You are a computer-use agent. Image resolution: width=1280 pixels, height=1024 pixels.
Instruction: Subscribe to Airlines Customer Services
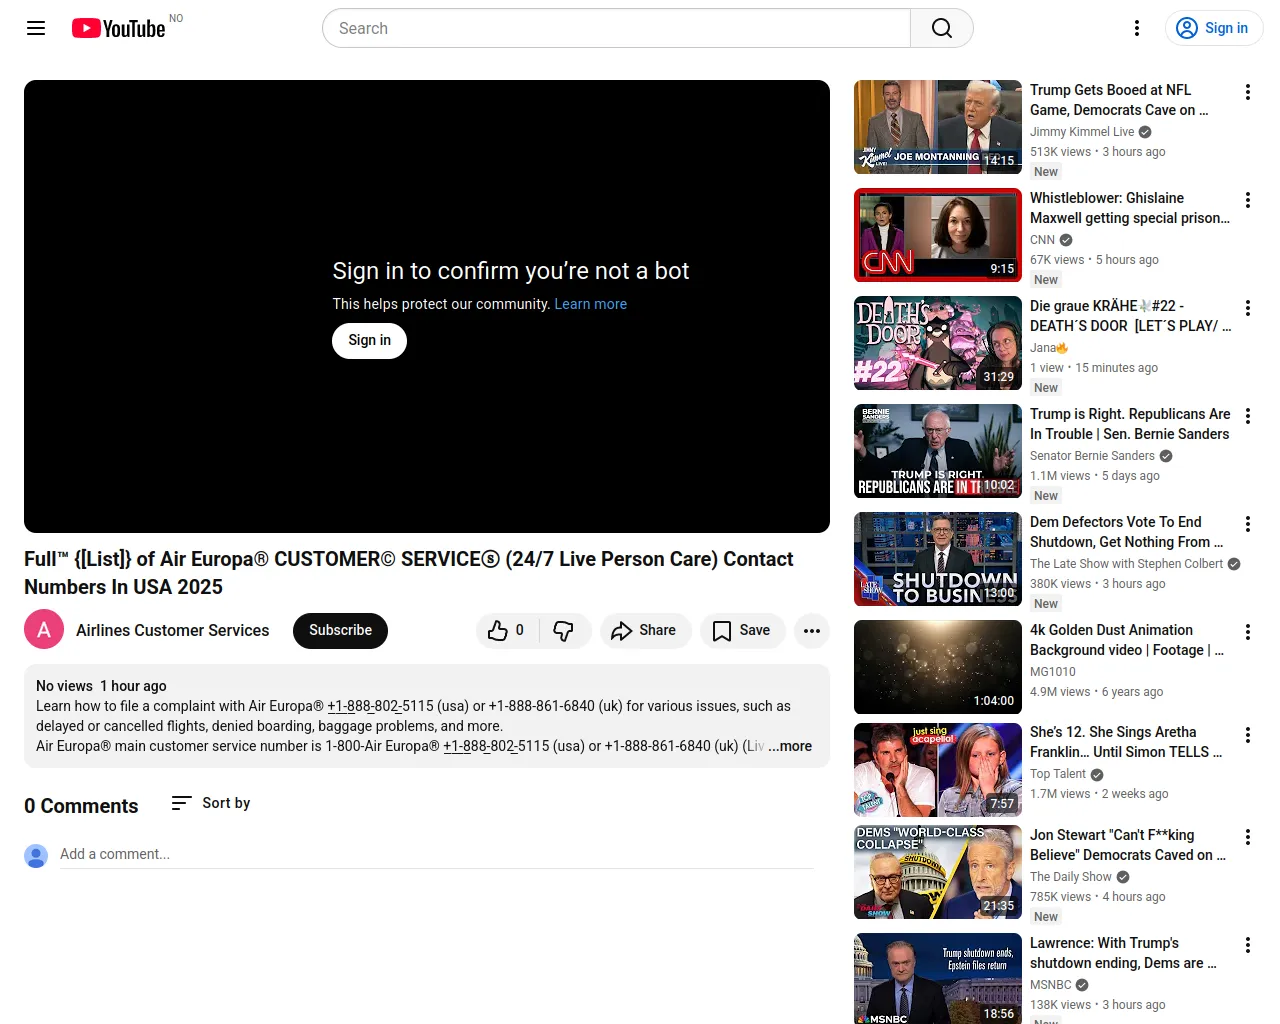[x=340, y=631]
